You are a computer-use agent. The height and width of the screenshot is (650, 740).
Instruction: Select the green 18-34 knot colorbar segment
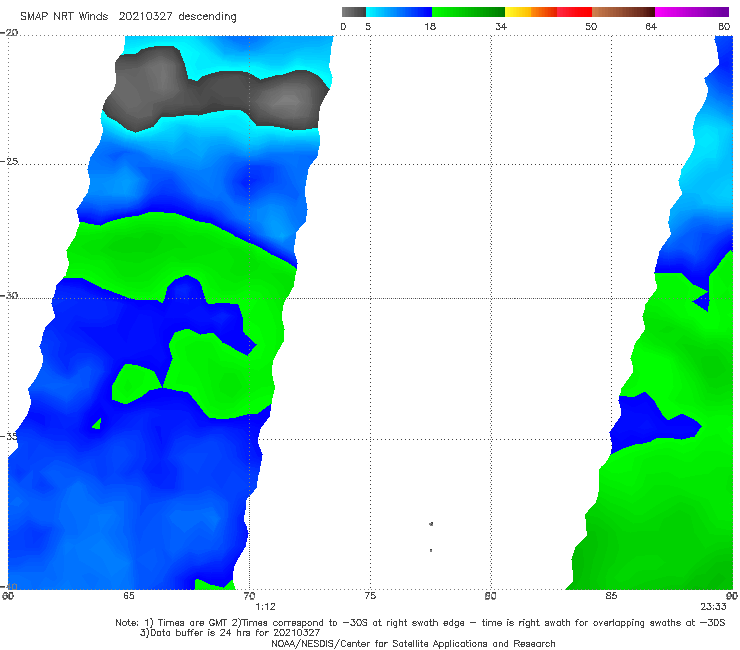pyautogui.click(x=468, y=12)
